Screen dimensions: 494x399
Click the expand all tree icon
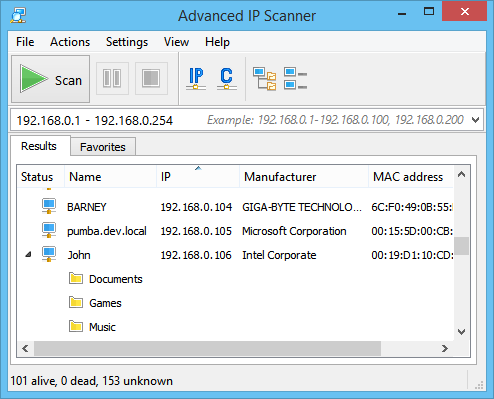tap(265, 79)
